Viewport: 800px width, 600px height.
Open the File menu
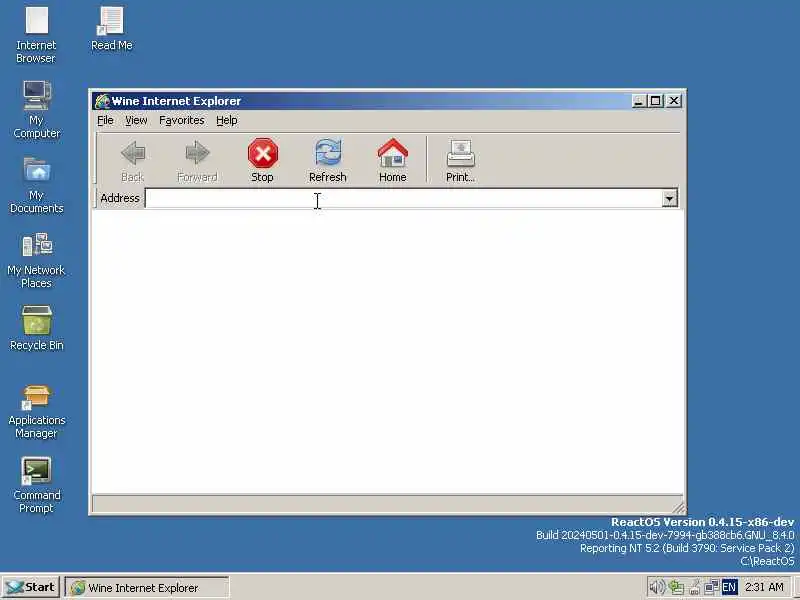tap(105, 120)
